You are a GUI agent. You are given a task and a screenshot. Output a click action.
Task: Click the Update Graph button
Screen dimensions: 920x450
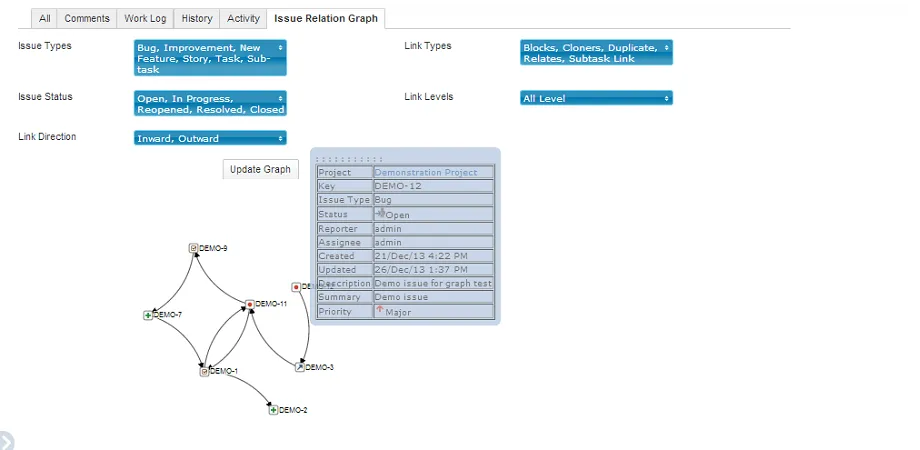(260, 169)
